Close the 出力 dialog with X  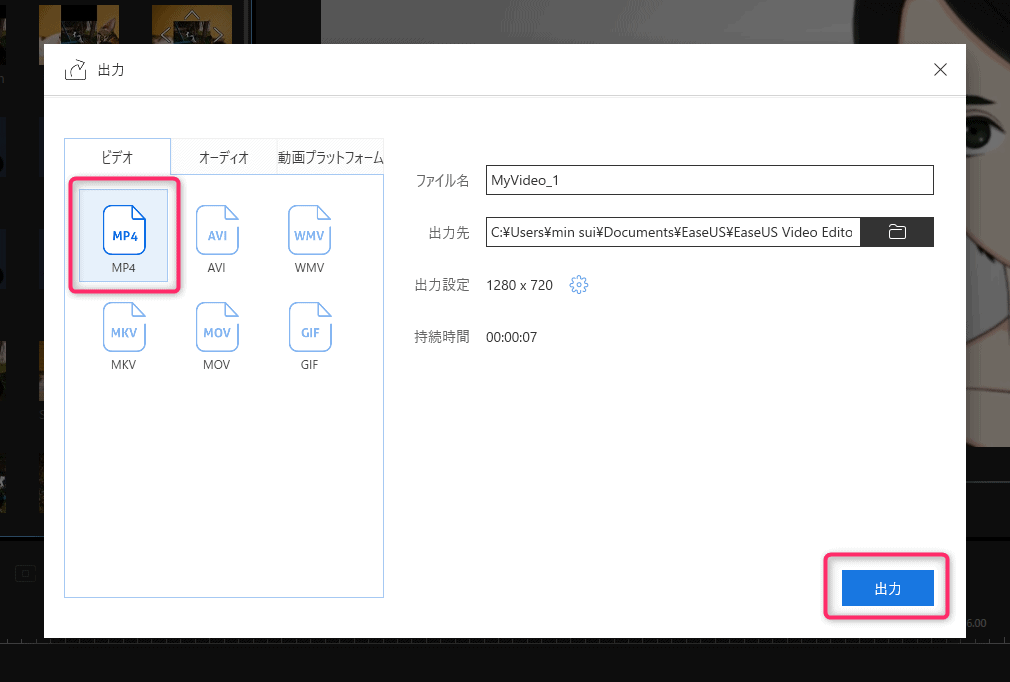(x=939, y=70)
